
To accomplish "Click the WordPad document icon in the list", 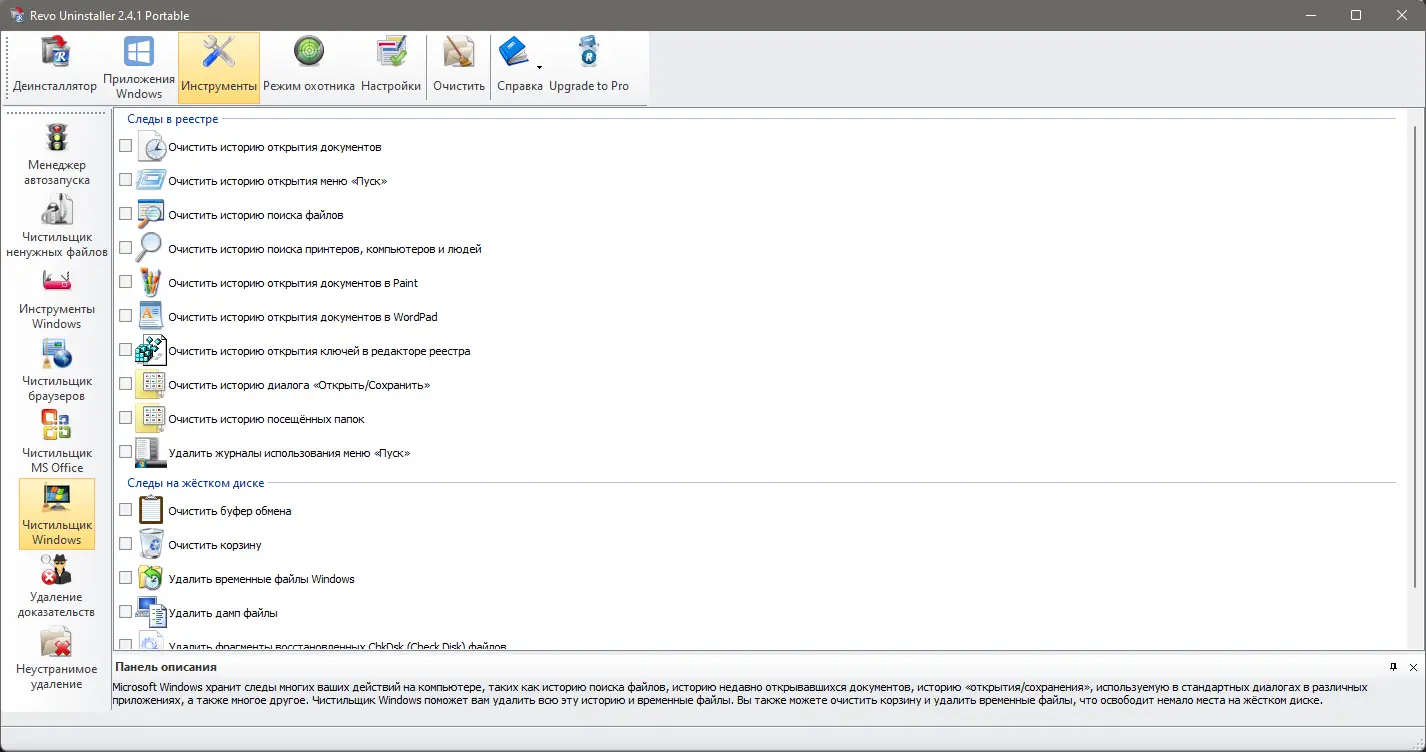I will click(x=151, y=317).
